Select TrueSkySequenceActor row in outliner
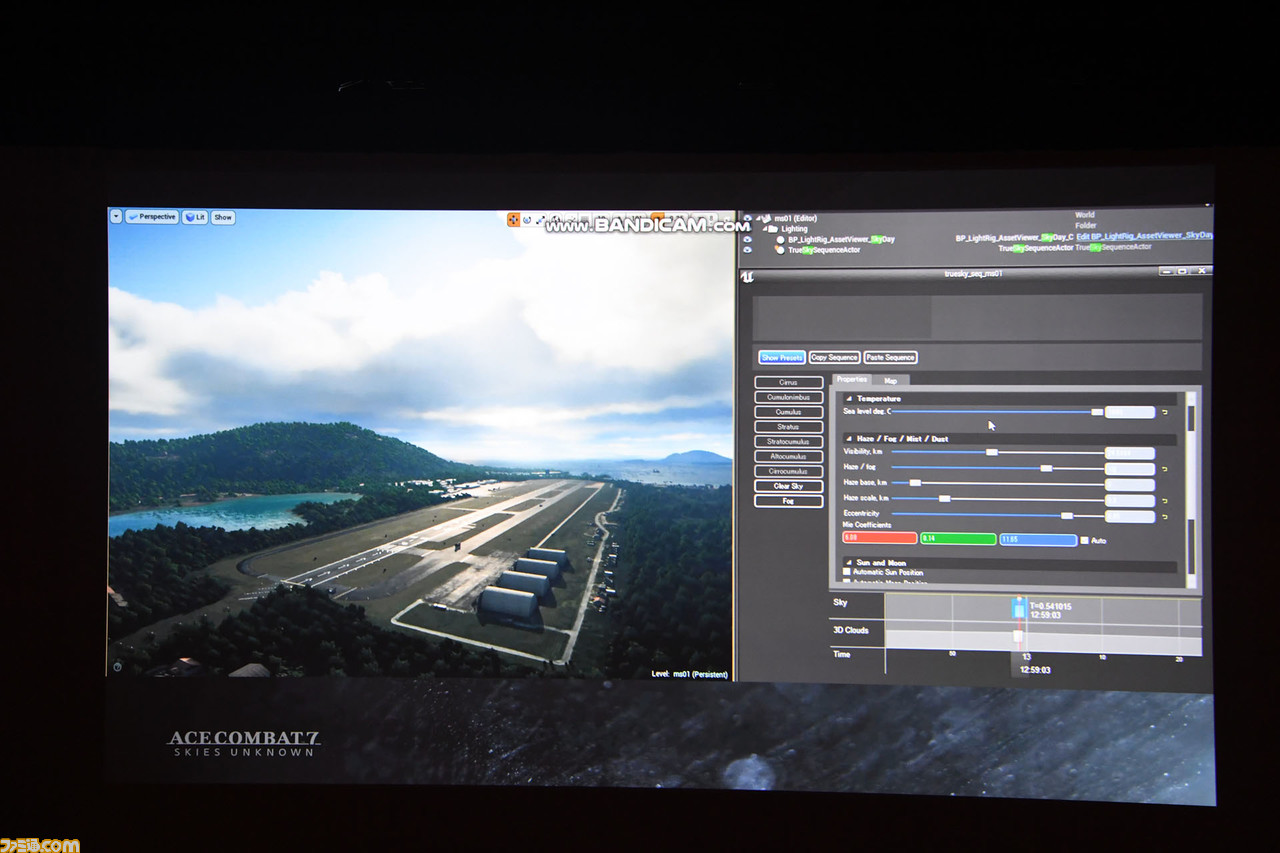 click(x=976, y=249)
